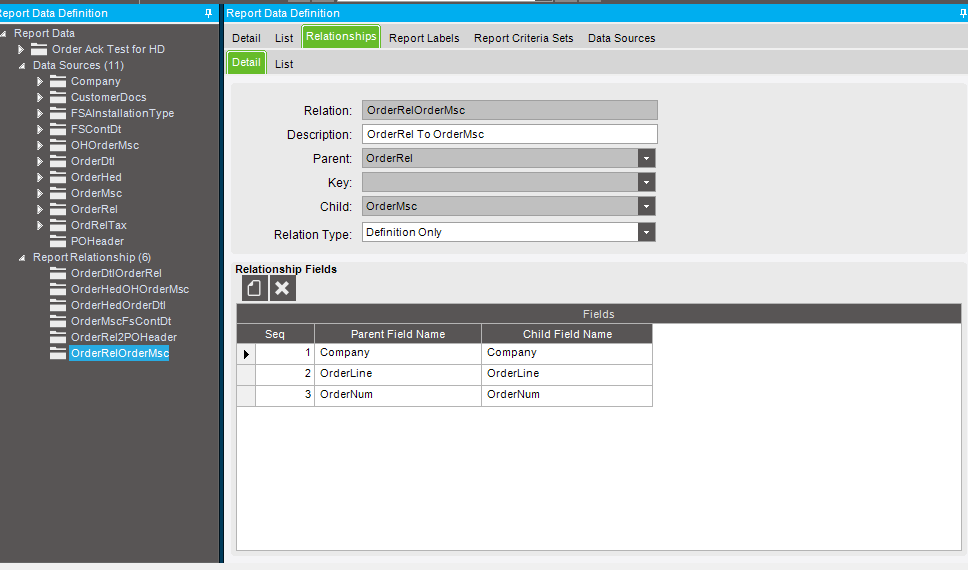Click the CustomerDocs folder icon
968x570 pixels.
coord(58,98)
